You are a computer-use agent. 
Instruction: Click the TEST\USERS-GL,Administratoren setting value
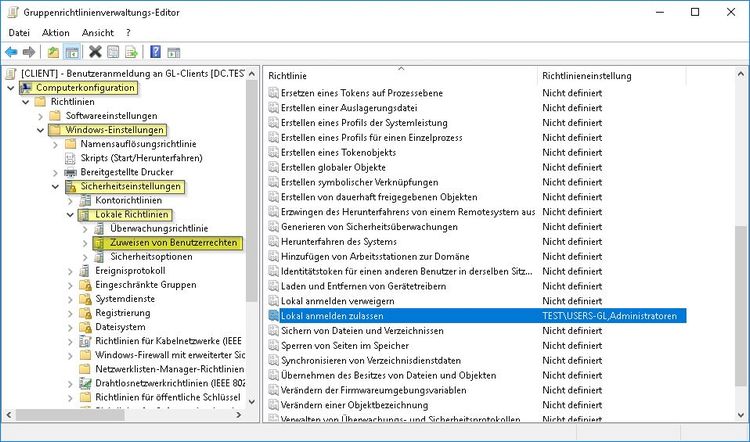click(610, 316)
